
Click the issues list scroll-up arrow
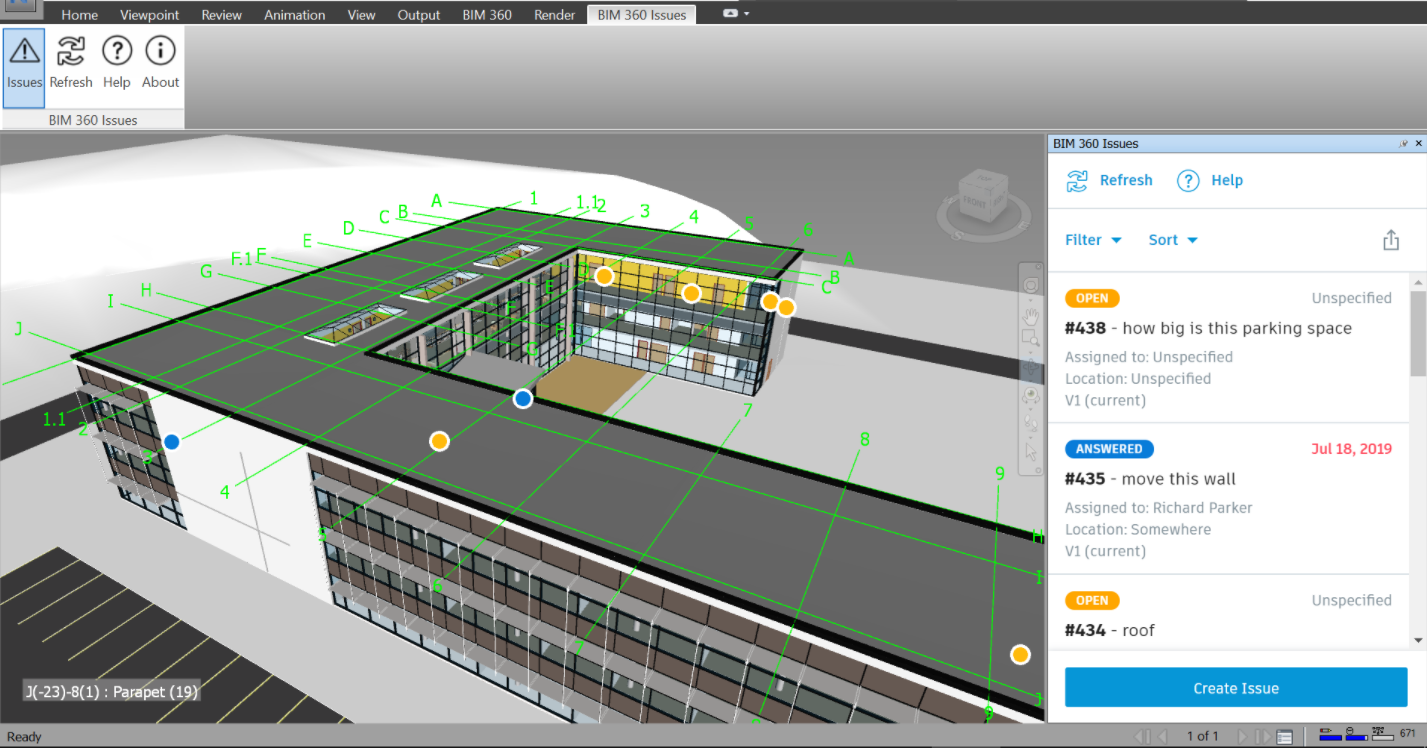1418,283
